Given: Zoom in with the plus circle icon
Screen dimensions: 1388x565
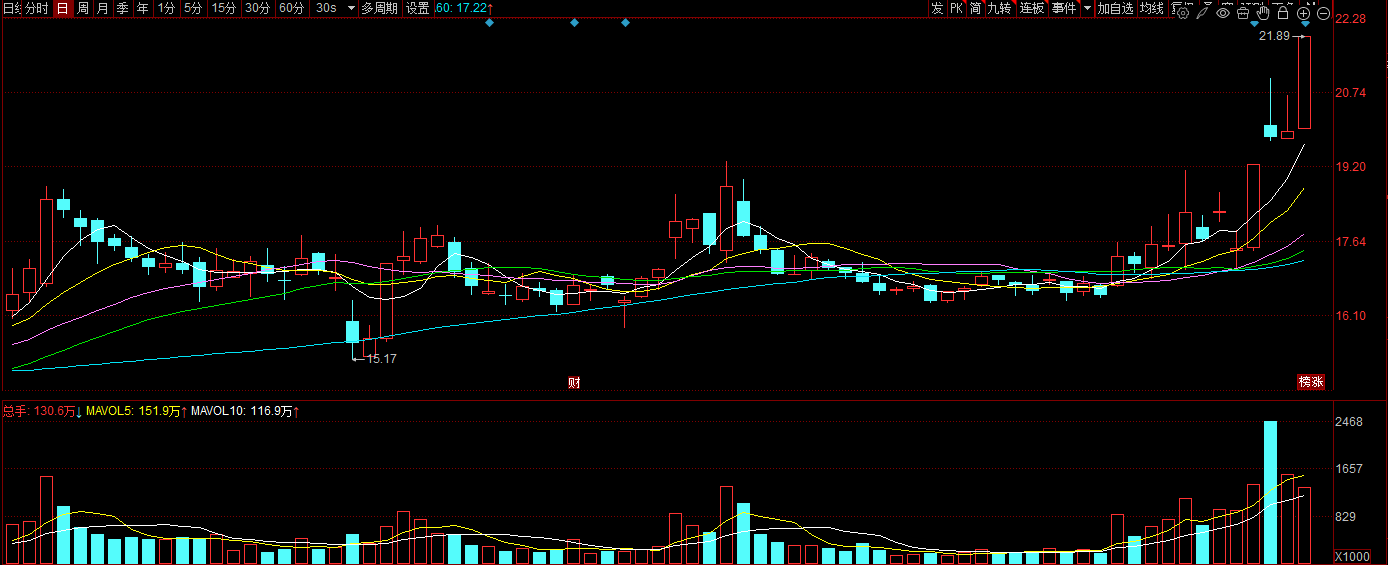Looking at the screenshot, I should [1303, 13].
